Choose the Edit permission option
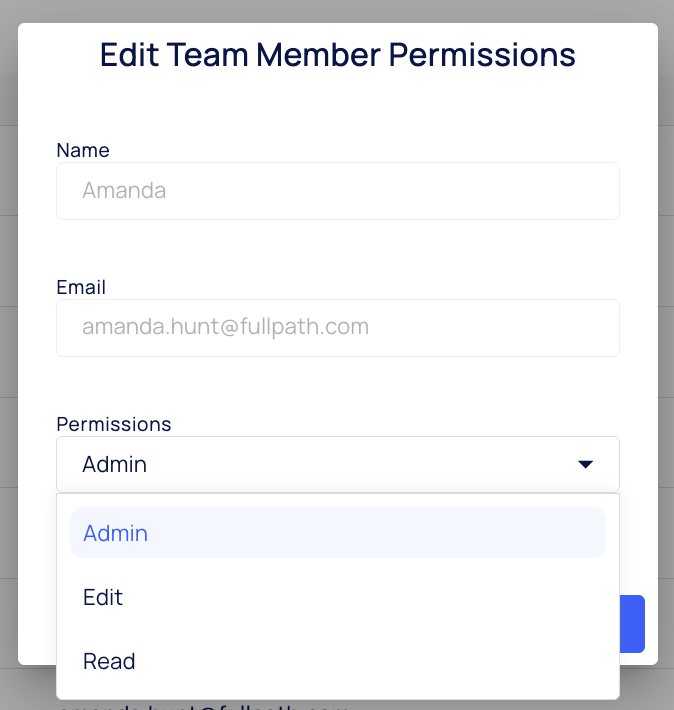 coord(337,597)
